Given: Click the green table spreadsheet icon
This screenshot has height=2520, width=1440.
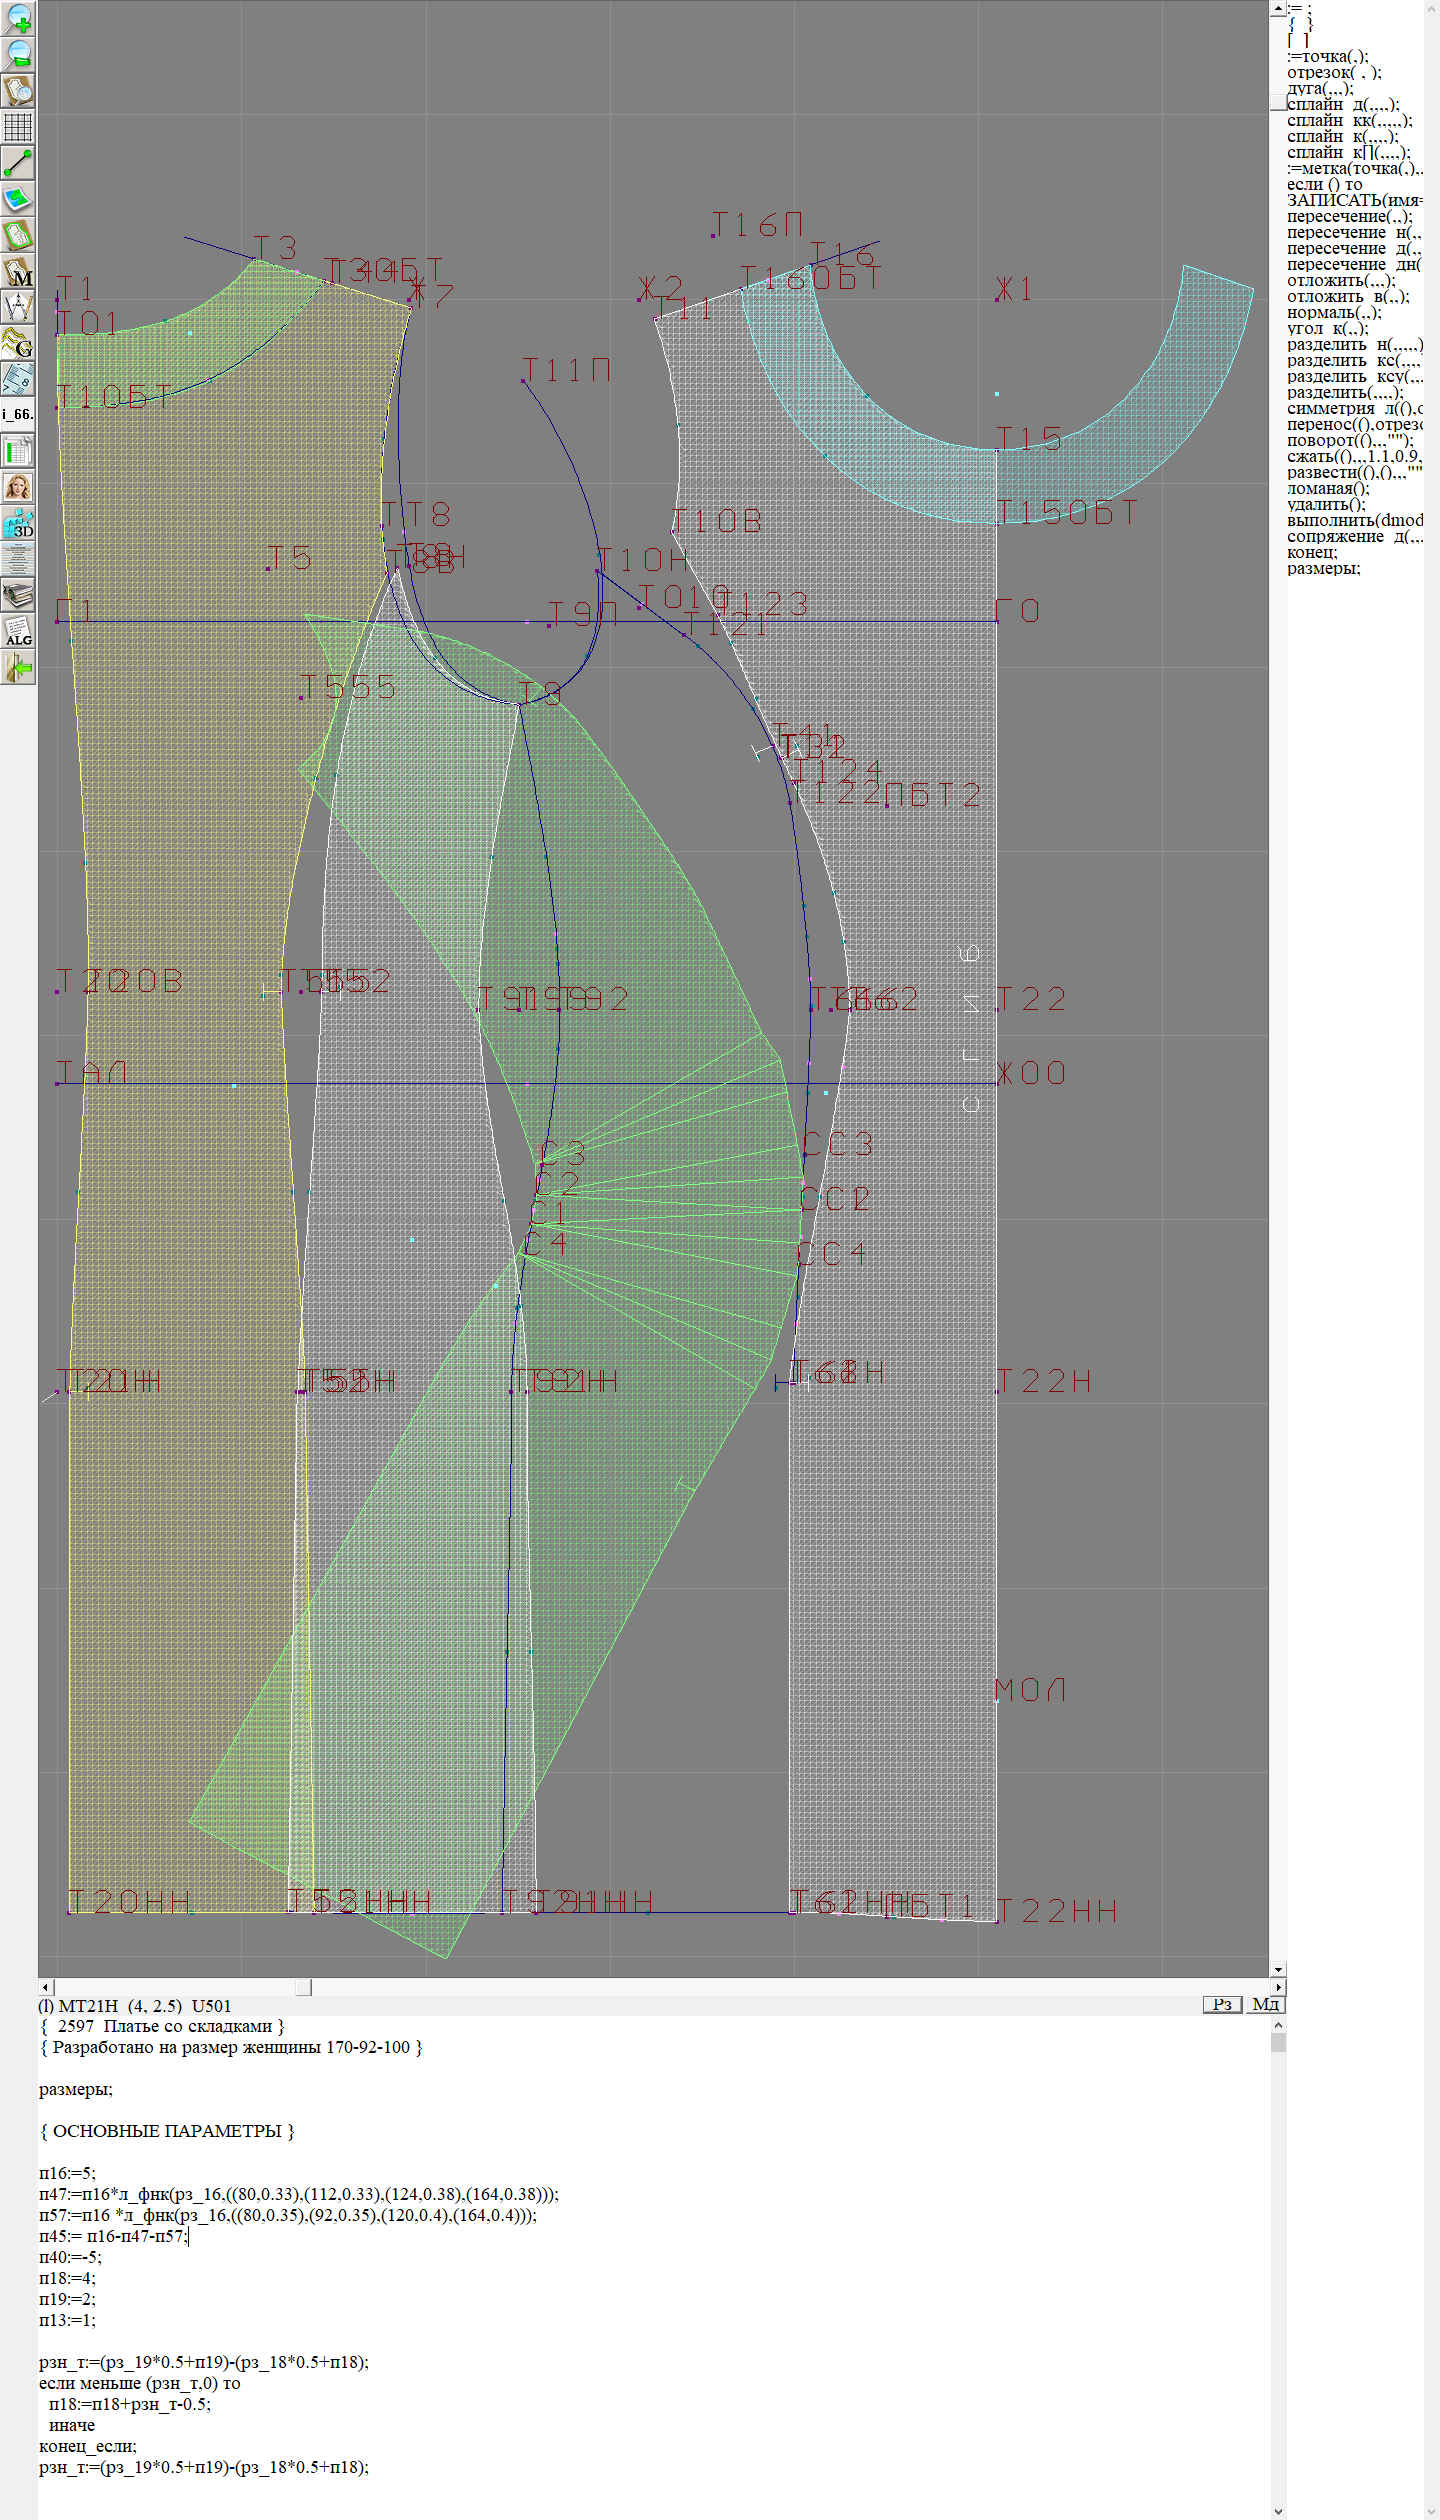Looking at the screenshot, I should coord(18,451).
